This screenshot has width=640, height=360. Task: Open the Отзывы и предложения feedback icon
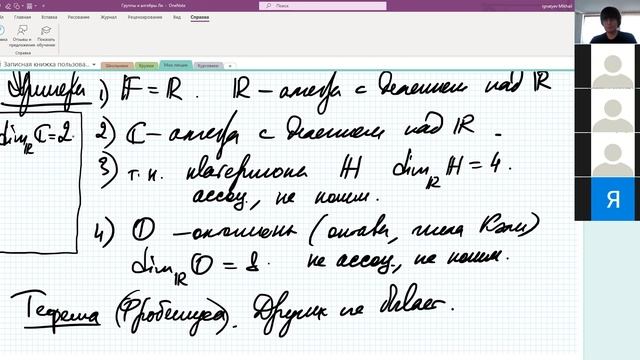click(22, 30)
